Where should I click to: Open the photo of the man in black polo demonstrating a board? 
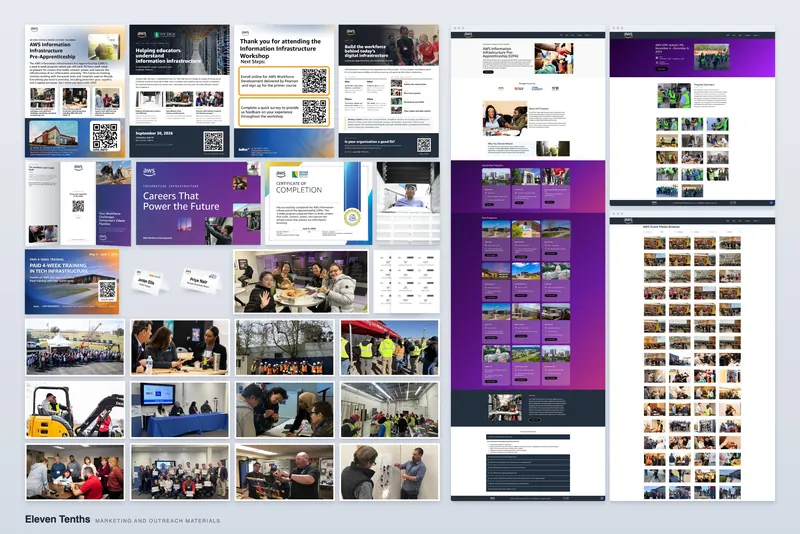tap(285, 472)
